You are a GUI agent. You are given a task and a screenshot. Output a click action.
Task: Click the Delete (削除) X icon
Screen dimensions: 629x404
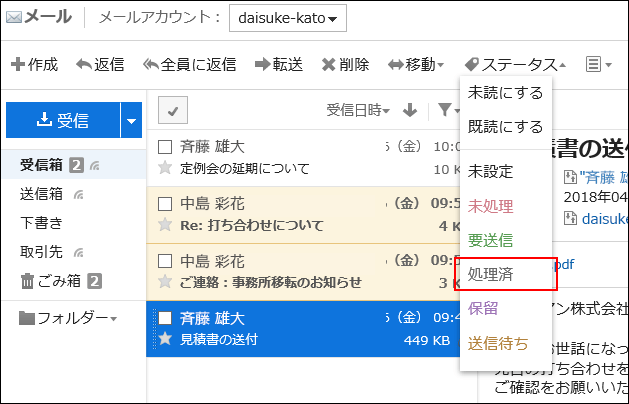(328, 65)
